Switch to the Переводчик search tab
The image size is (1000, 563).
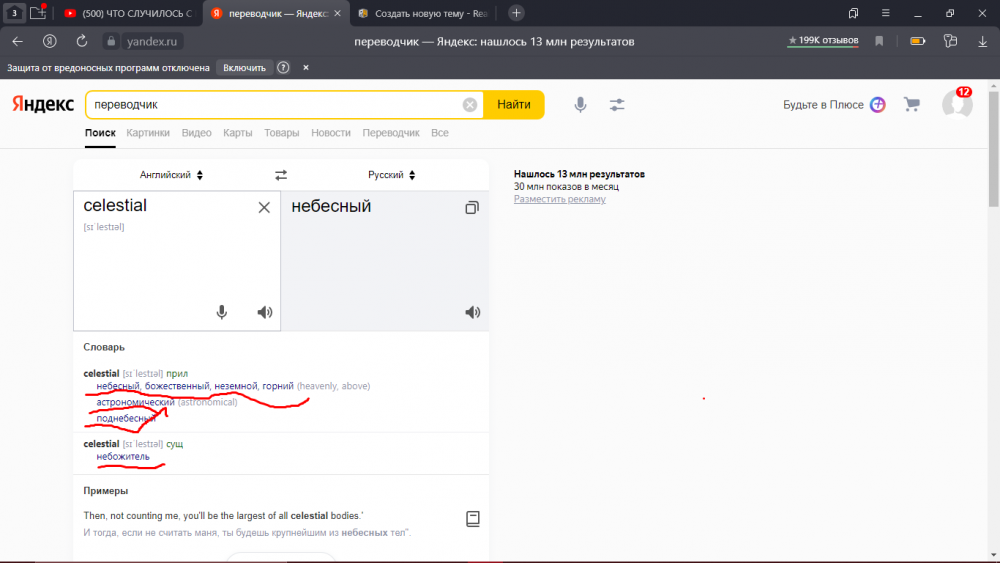click(x=391, y=133)
